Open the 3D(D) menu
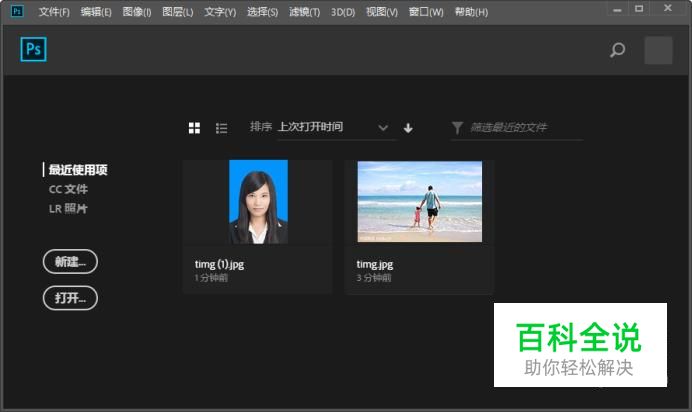692x412 pixels. pos(343,12)
